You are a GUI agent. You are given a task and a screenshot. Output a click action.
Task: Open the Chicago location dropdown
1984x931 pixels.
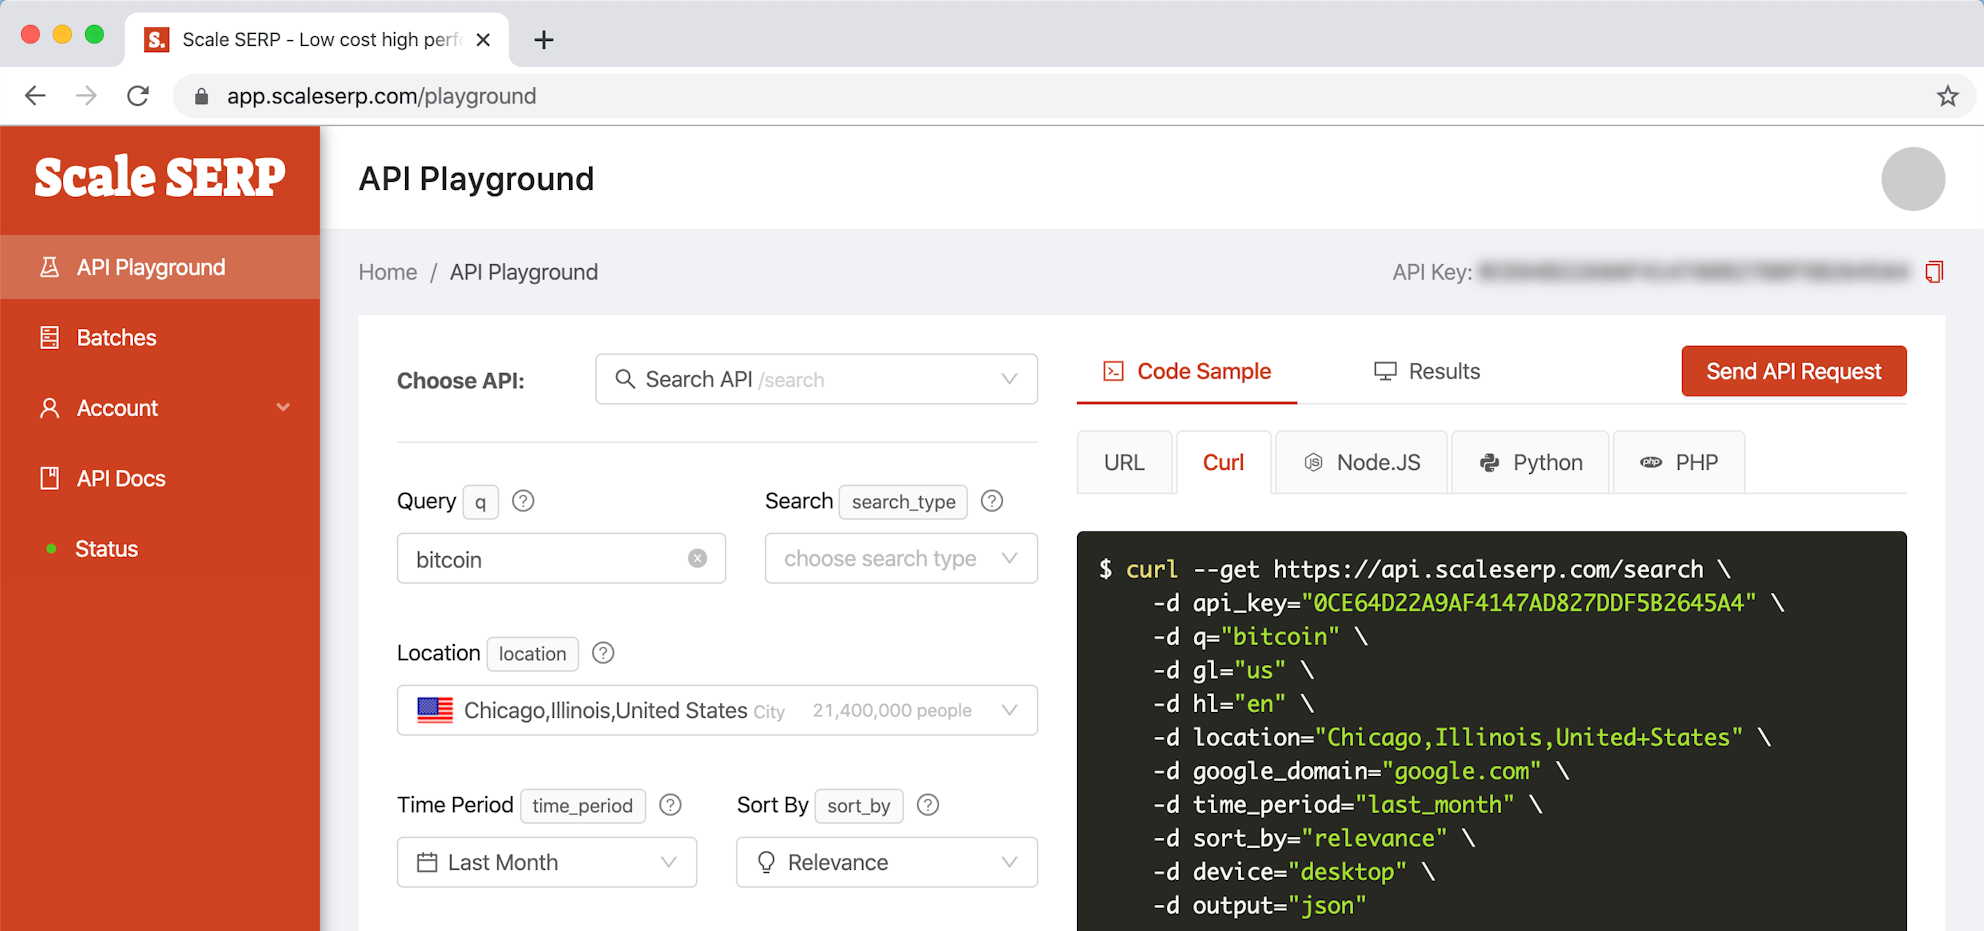coord(716,711)
